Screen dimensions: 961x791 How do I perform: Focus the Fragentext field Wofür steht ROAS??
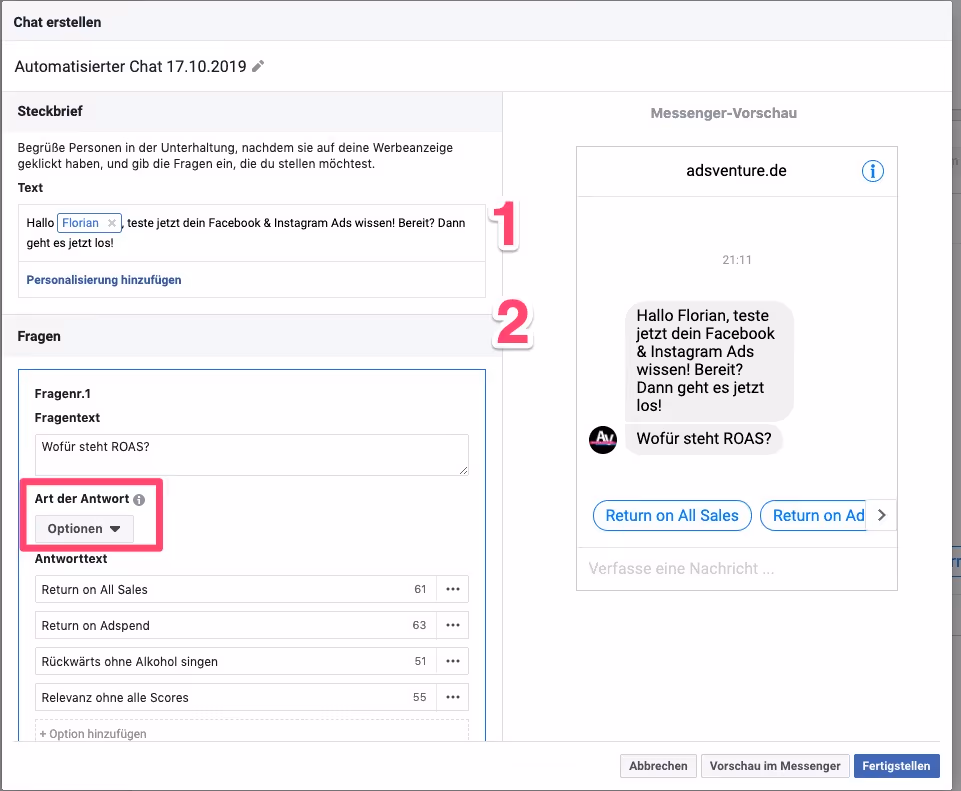(x=252, y=455)
